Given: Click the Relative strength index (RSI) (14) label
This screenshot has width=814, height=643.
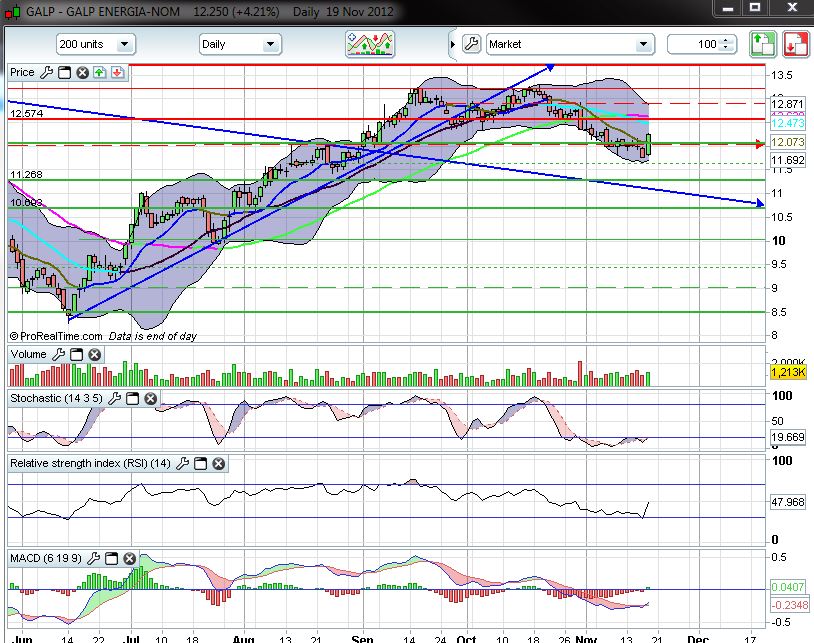Looking at the screenshot, I should [90, 463].
